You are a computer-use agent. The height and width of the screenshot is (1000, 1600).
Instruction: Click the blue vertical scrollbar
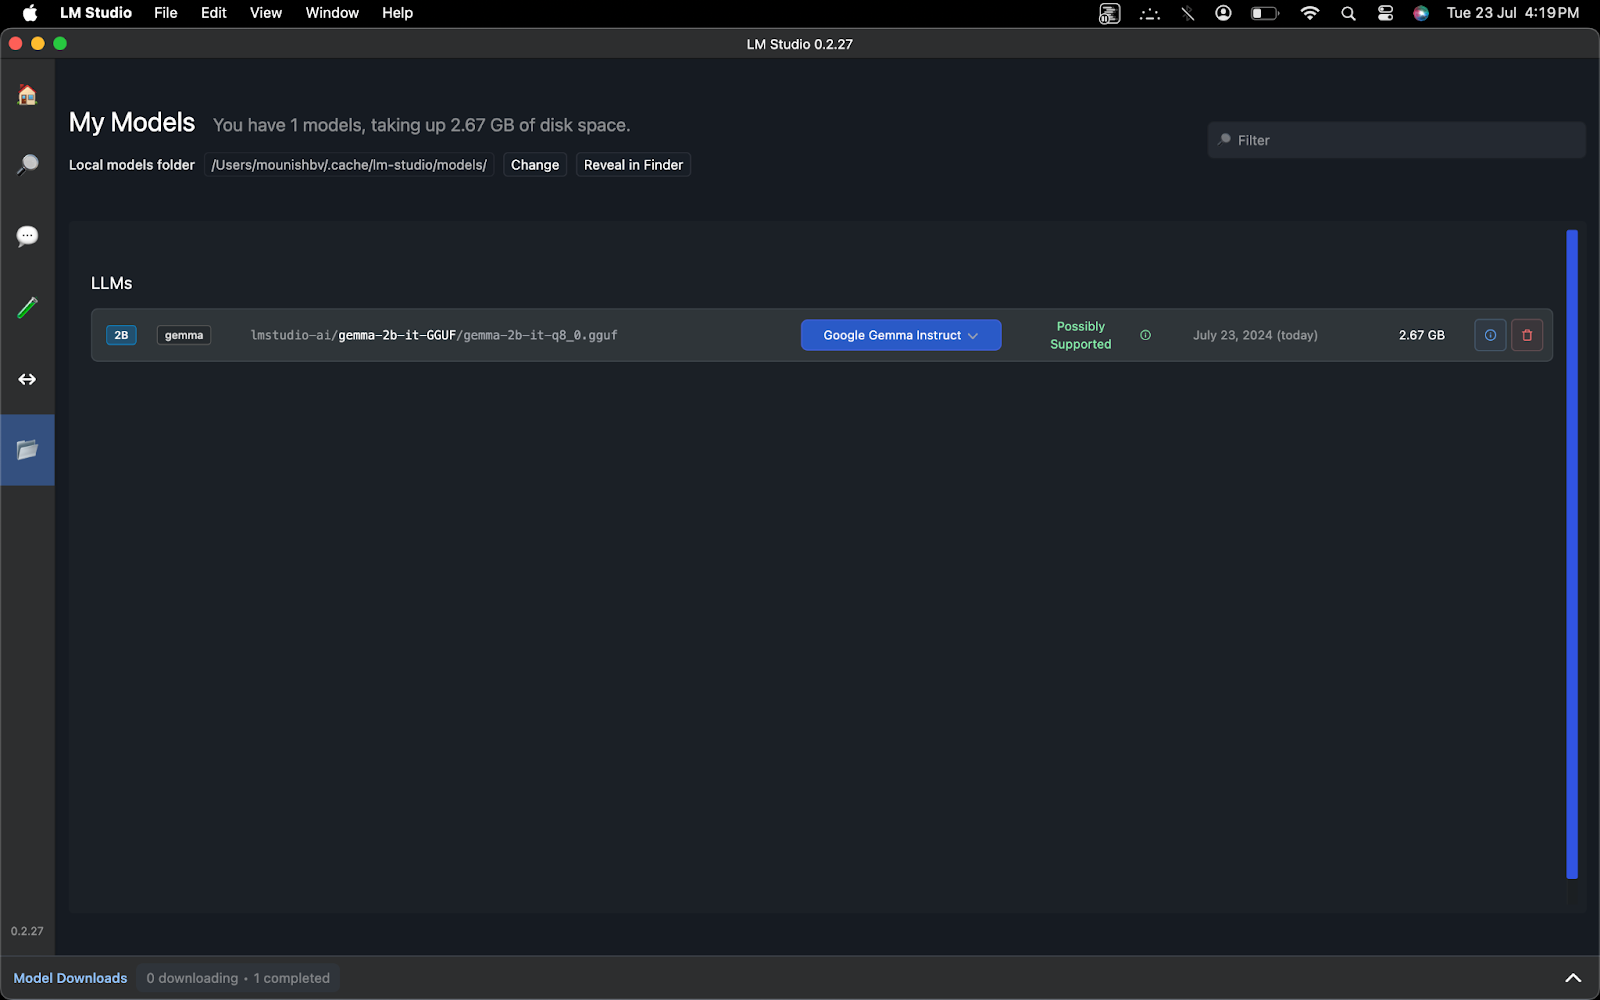click(1572, 554)
